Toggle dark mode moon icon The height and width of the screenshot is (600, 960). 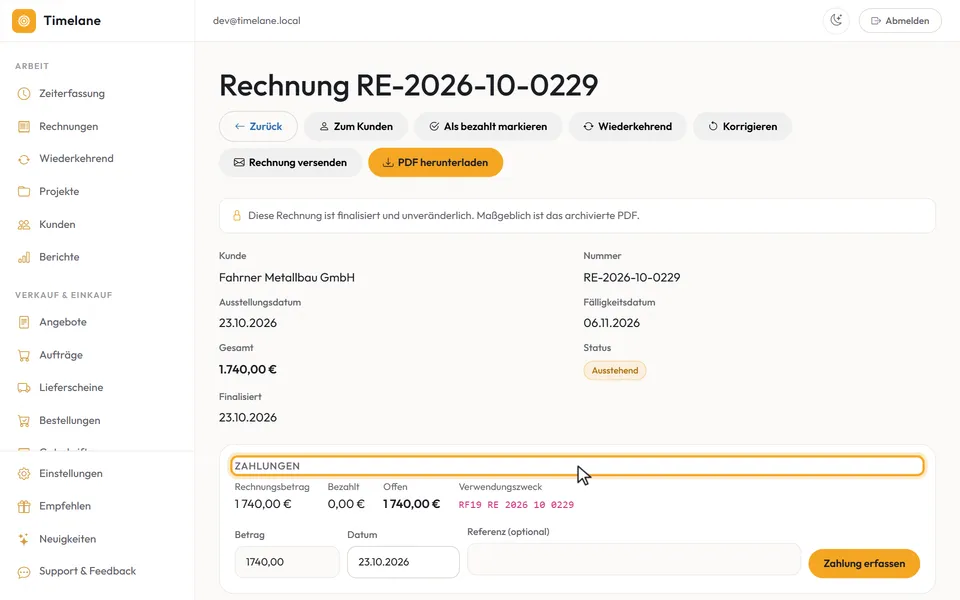tap(836, 21)
